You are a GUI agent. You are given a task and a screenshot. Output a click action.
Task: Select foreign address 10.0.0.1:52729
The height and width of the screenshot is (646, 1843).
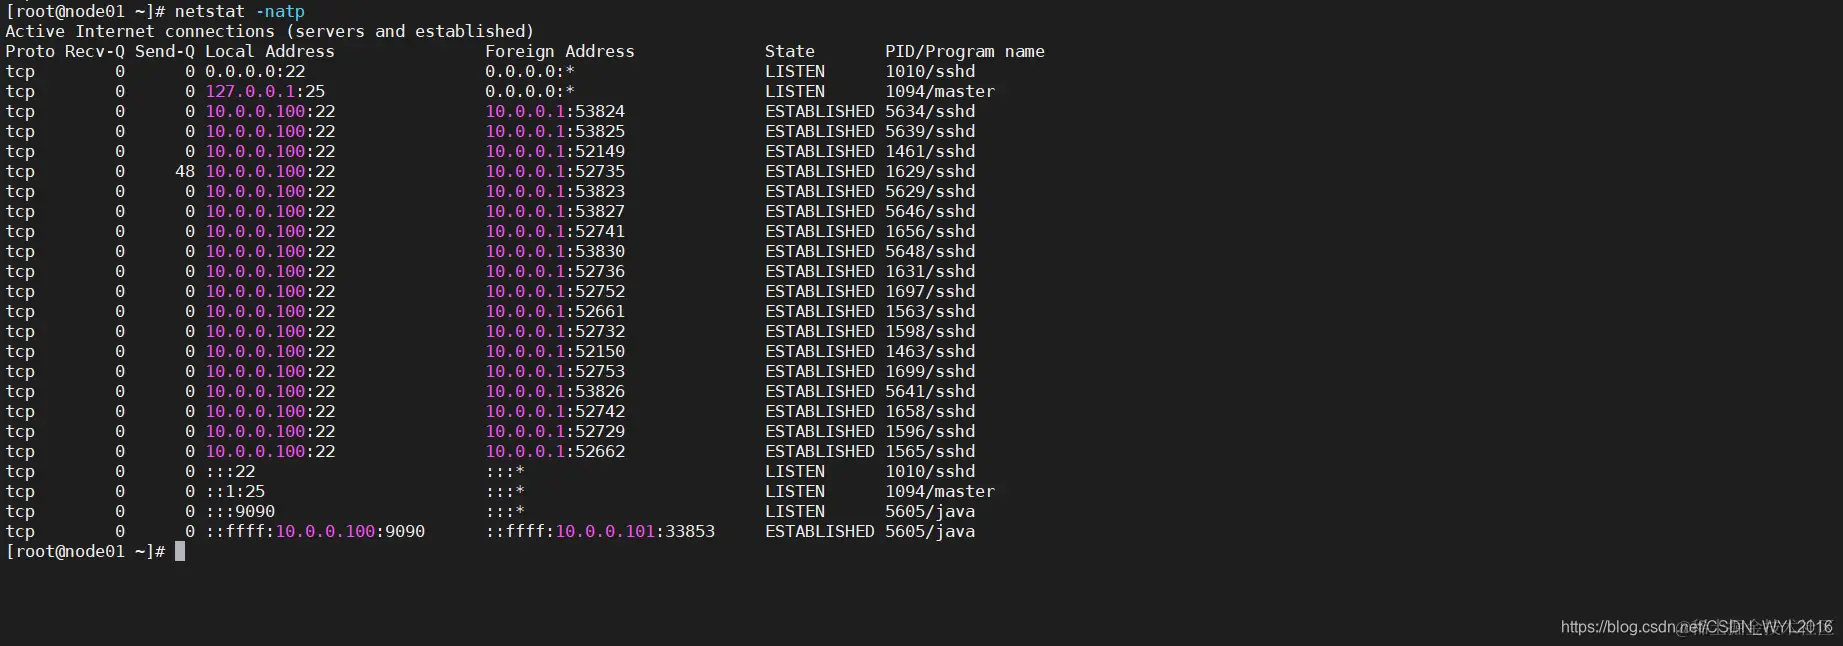[x=555, y=431]
